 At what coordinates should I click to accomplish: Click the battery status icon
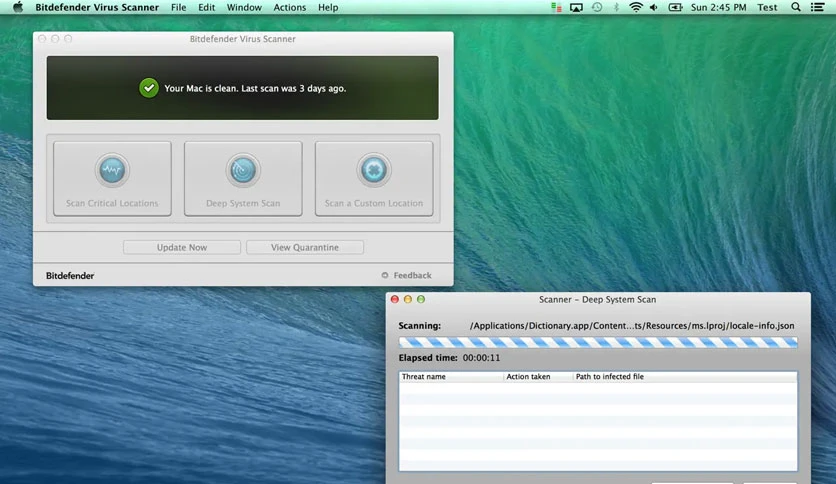pos(676,7)
